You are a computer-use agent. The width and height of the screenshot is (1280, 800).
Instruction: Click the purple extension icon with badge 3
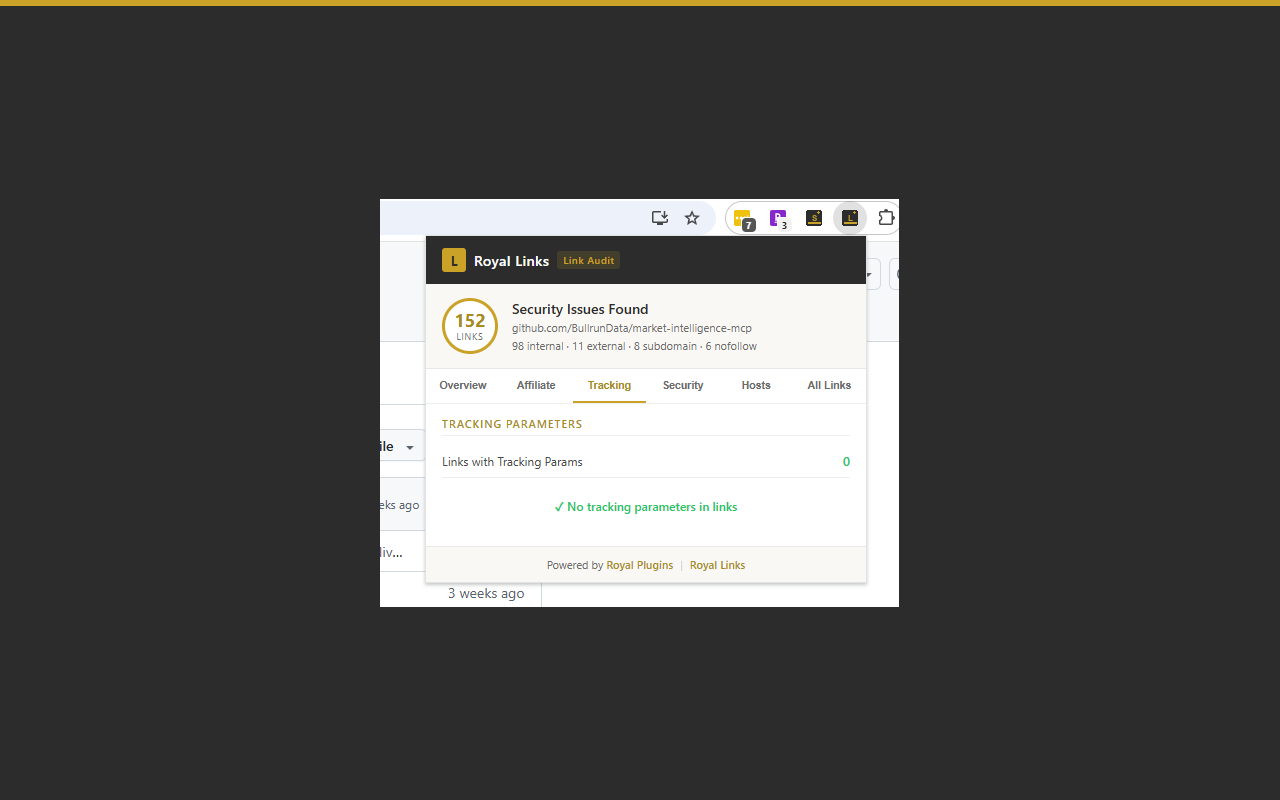(x=778, y=218)
